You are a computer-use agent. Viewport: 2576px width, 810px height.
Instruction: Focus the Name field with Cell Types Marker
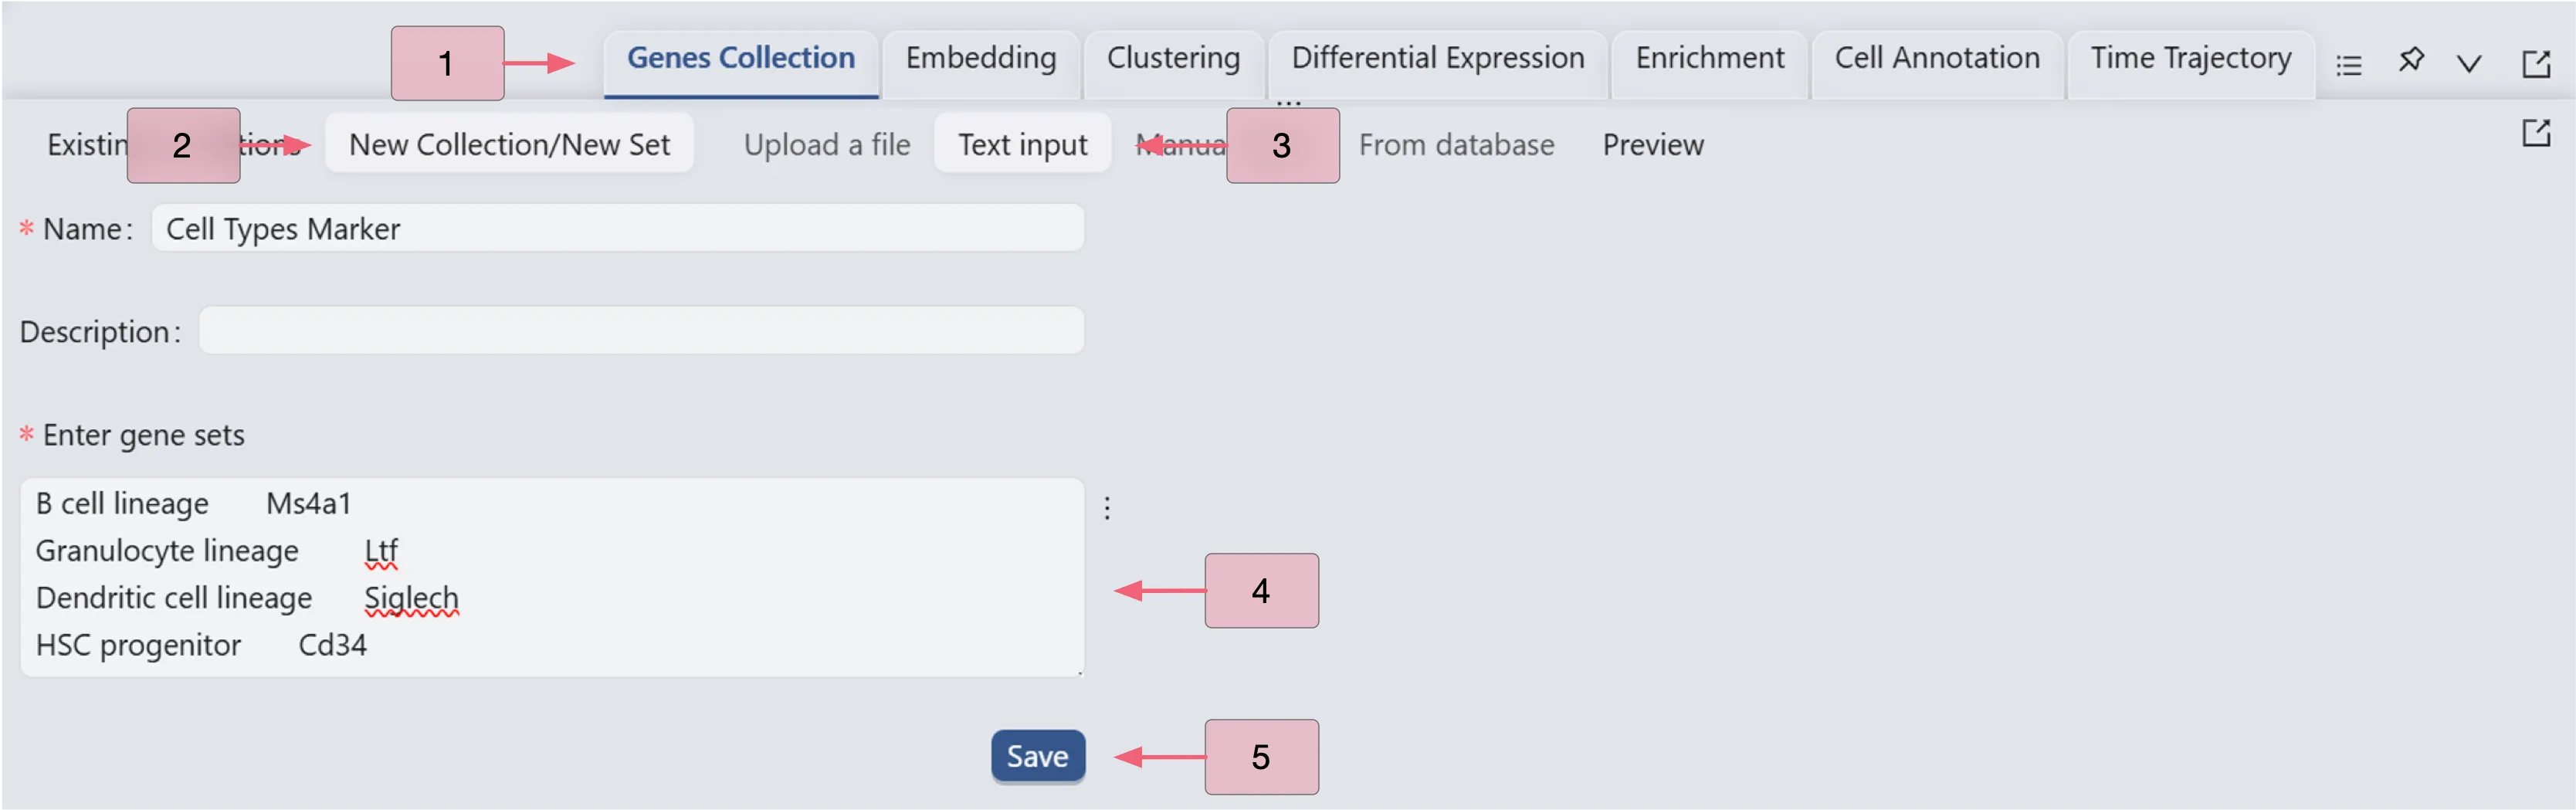[x=617, y=229]
